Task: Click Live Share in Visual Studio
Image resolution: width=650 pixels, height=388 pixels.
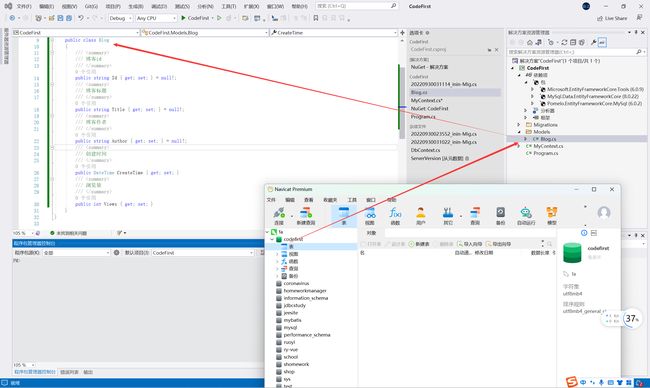Action: (612, 19)
